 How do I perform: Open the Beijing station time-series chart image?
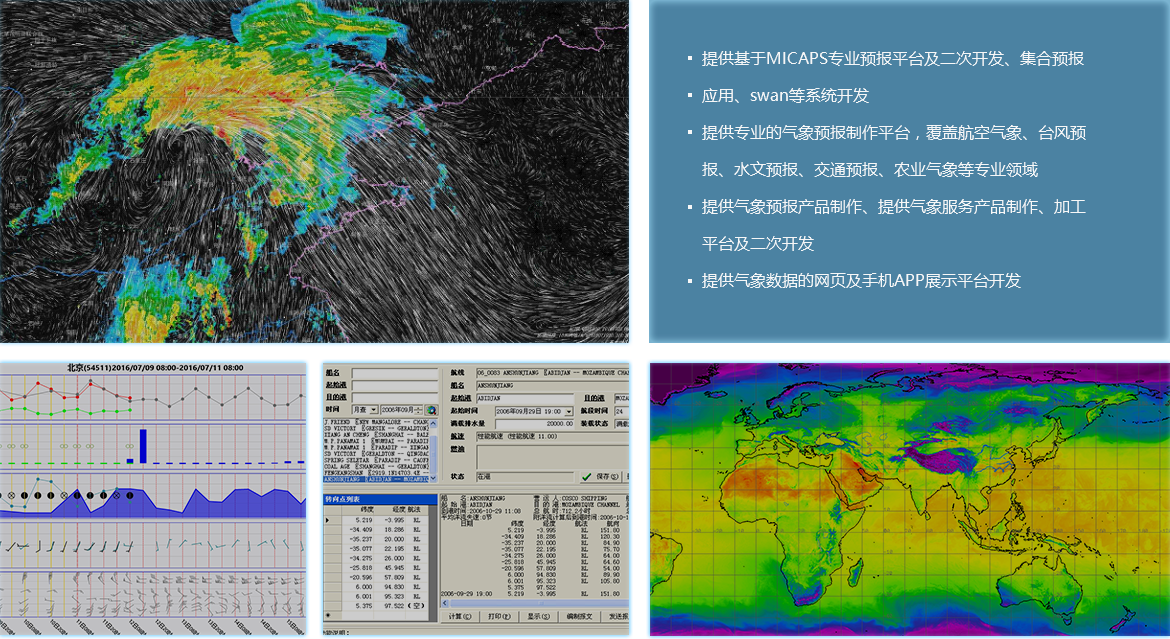153,499
